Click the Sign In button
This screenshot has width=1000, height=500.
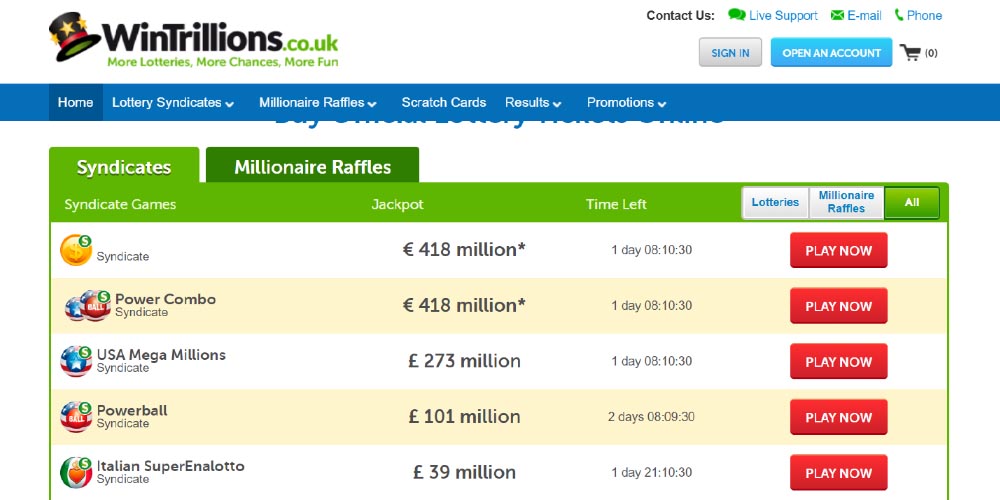click(730, 53)
